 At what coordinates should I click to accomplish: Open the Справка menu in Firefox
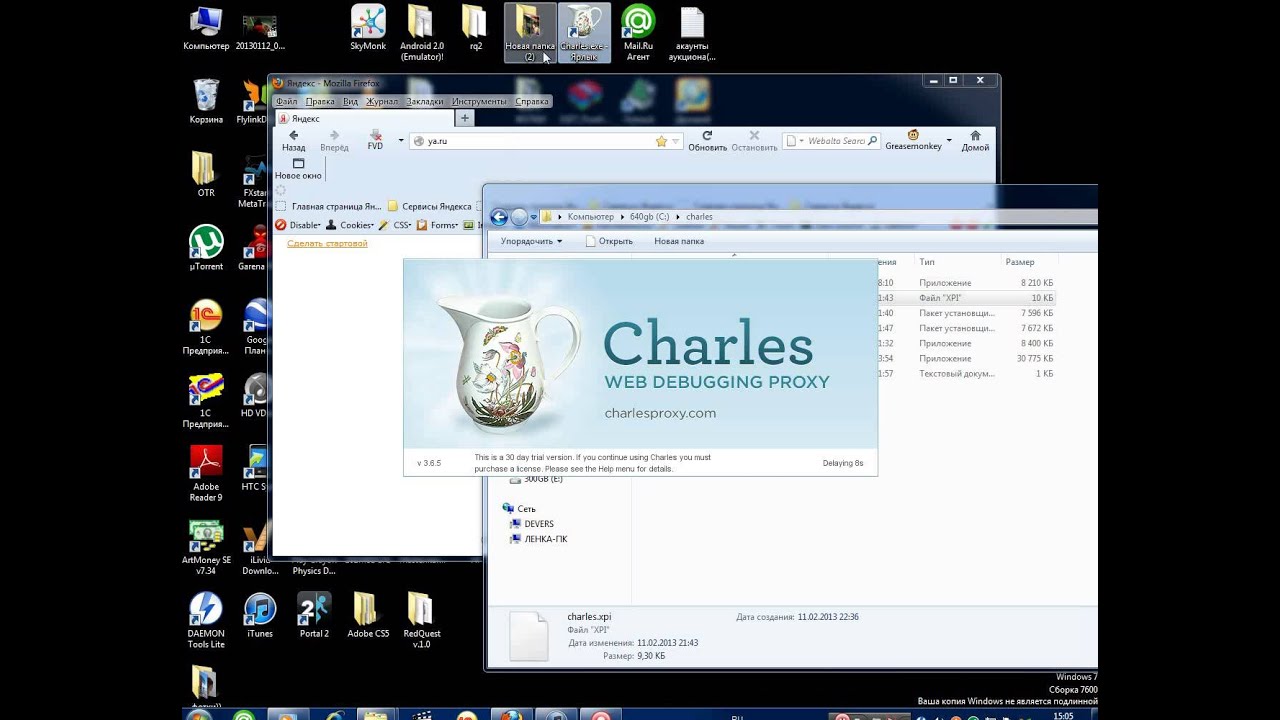pos(532,101)
